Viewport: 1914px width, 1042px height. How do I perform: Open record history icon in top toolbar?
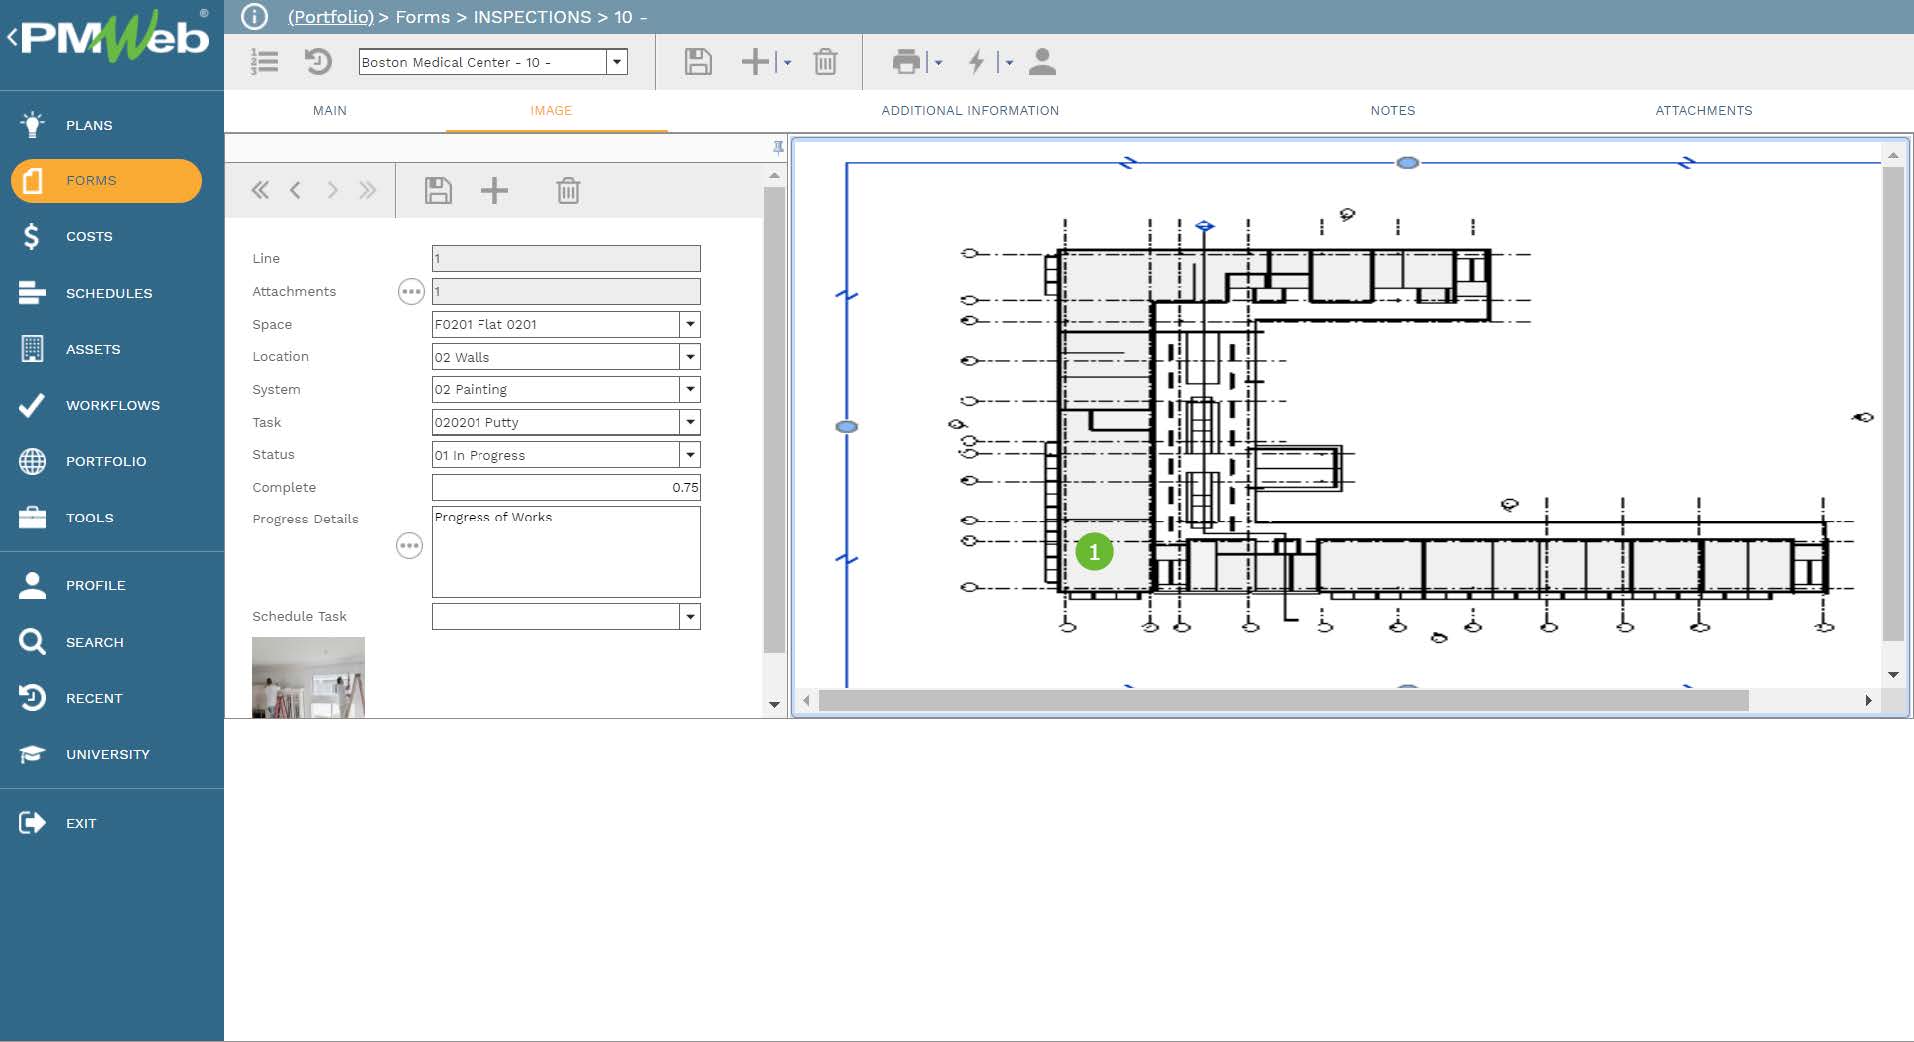tap(318, 62)
